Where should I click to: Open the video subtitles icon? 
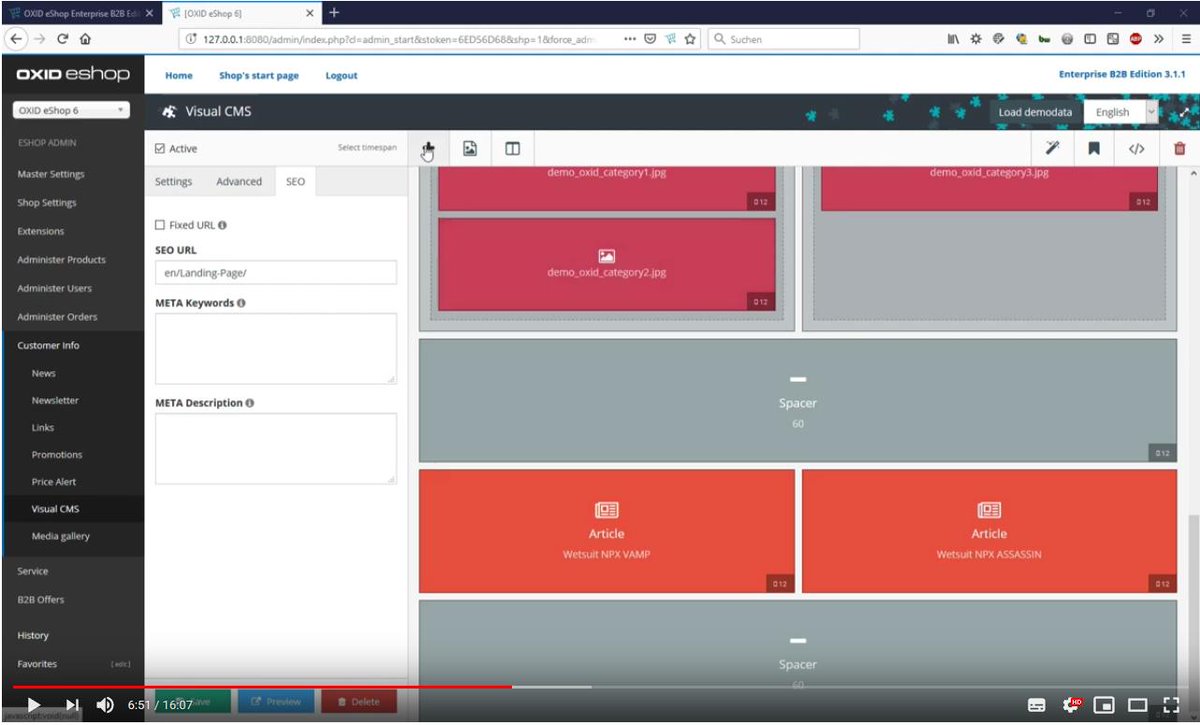(x=1038, y=705)
